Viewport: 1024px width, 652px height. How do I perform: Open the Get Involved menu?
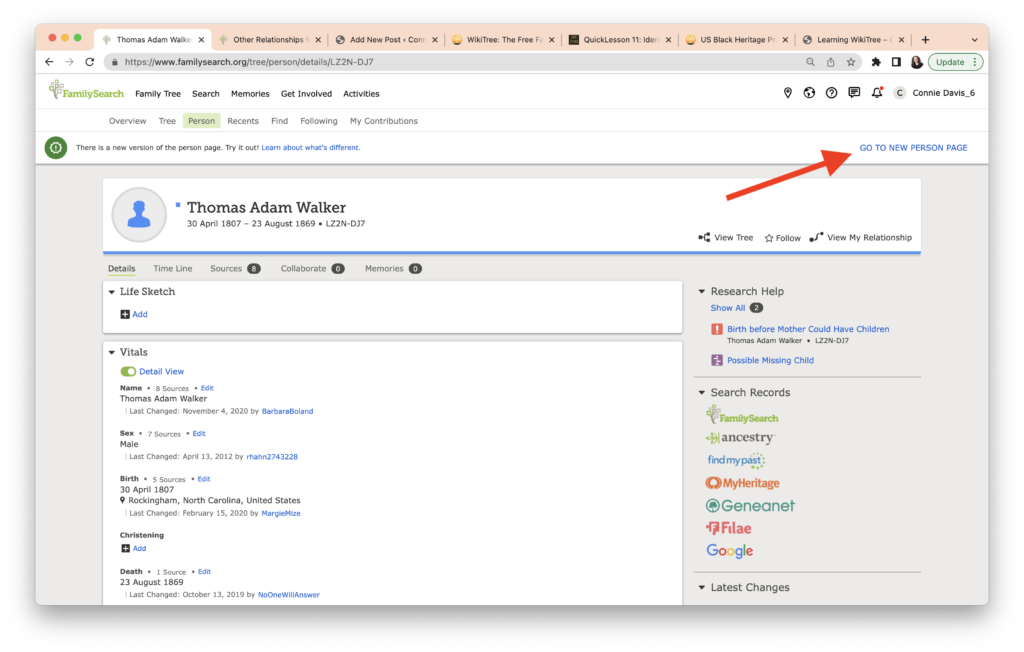point(306,94)
